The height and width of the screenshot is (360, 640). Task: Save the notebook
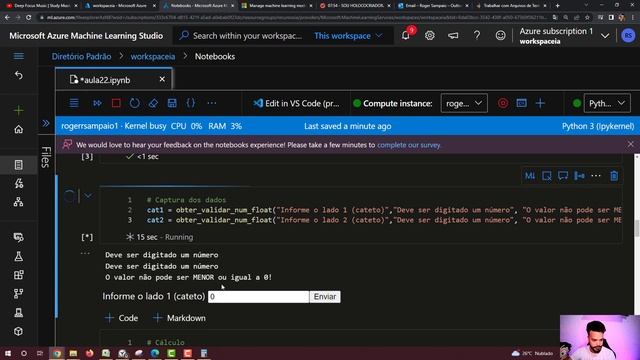(x=172, y=103)
